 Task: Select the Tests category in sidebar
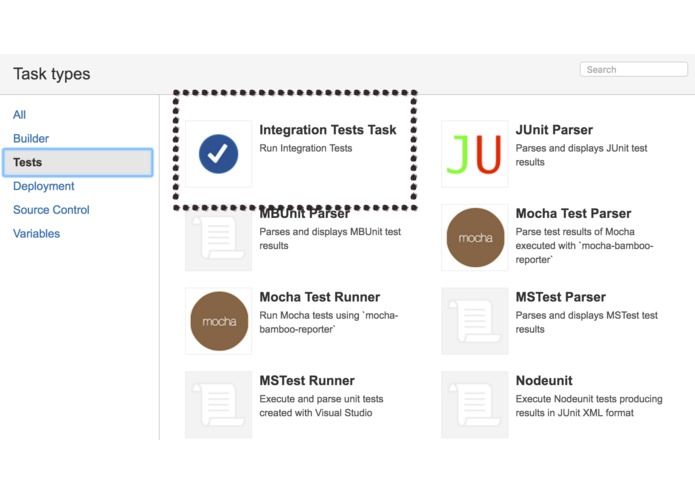pos(78,163)
